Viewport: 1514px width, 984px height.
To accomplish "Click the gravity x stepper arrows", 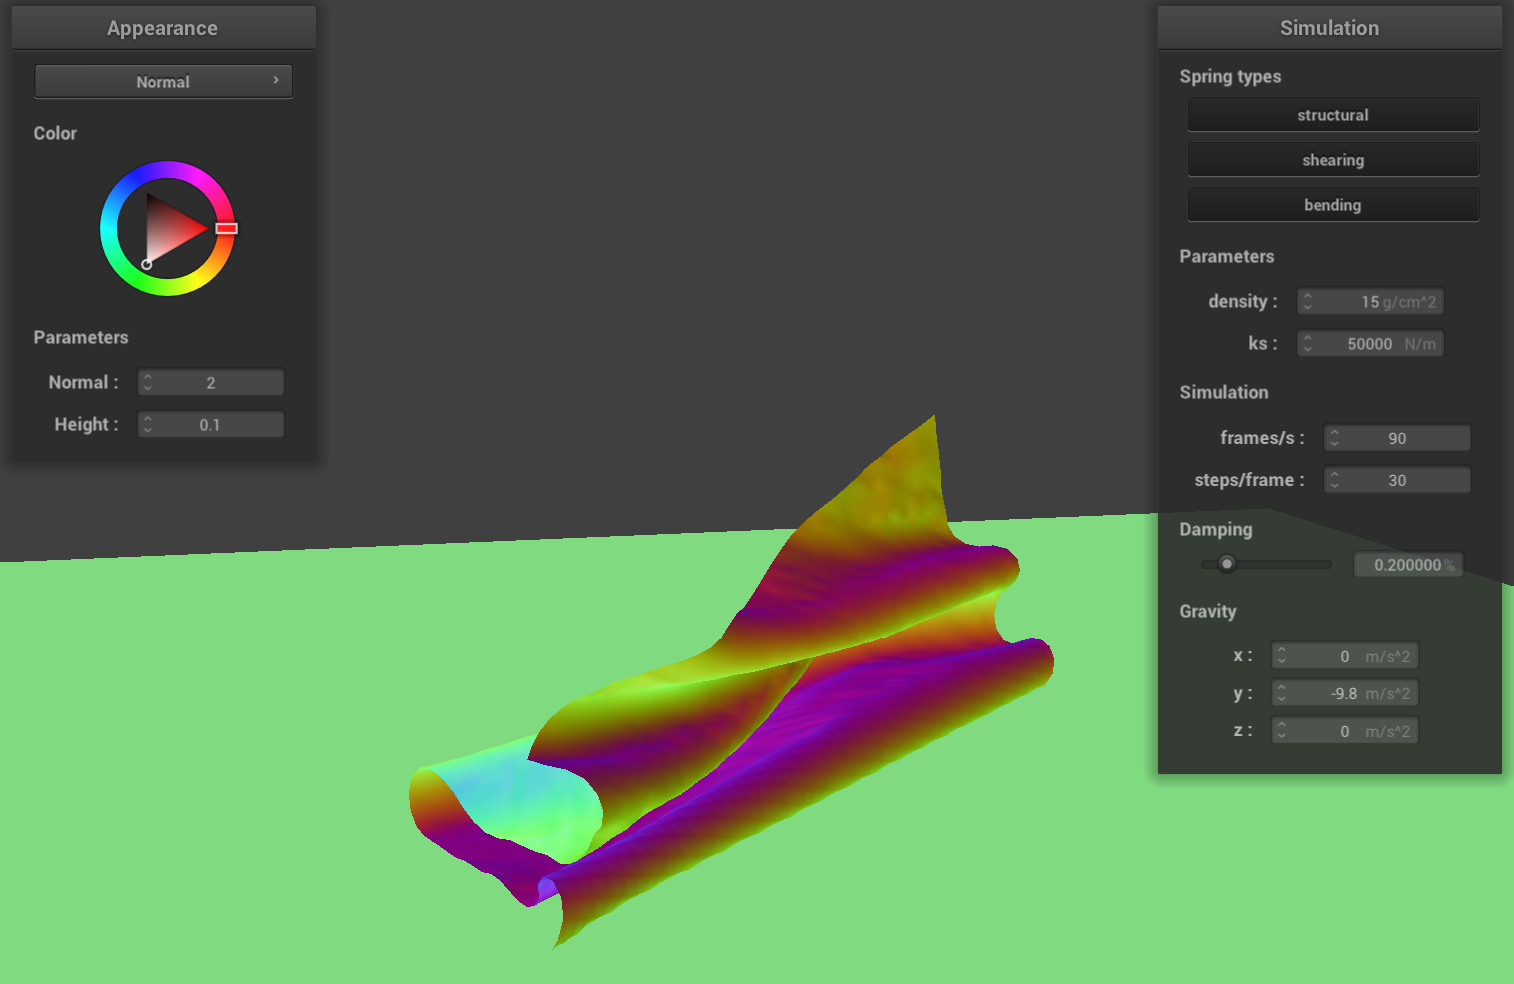I will [1282, 656].
